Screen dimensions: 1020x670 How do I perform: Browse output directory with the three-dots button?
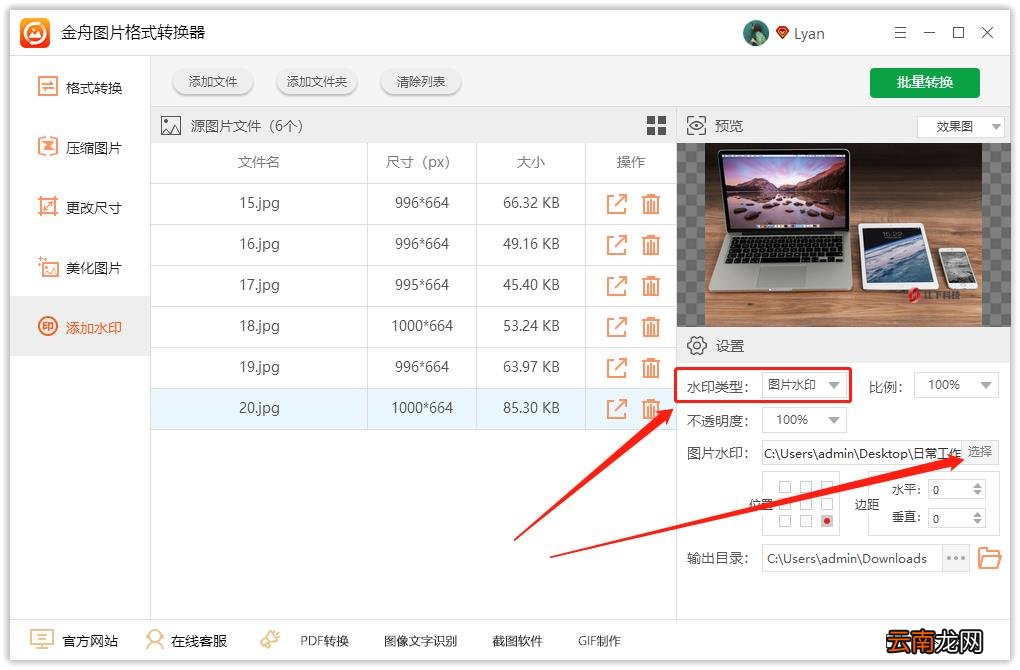click(956, 558)
